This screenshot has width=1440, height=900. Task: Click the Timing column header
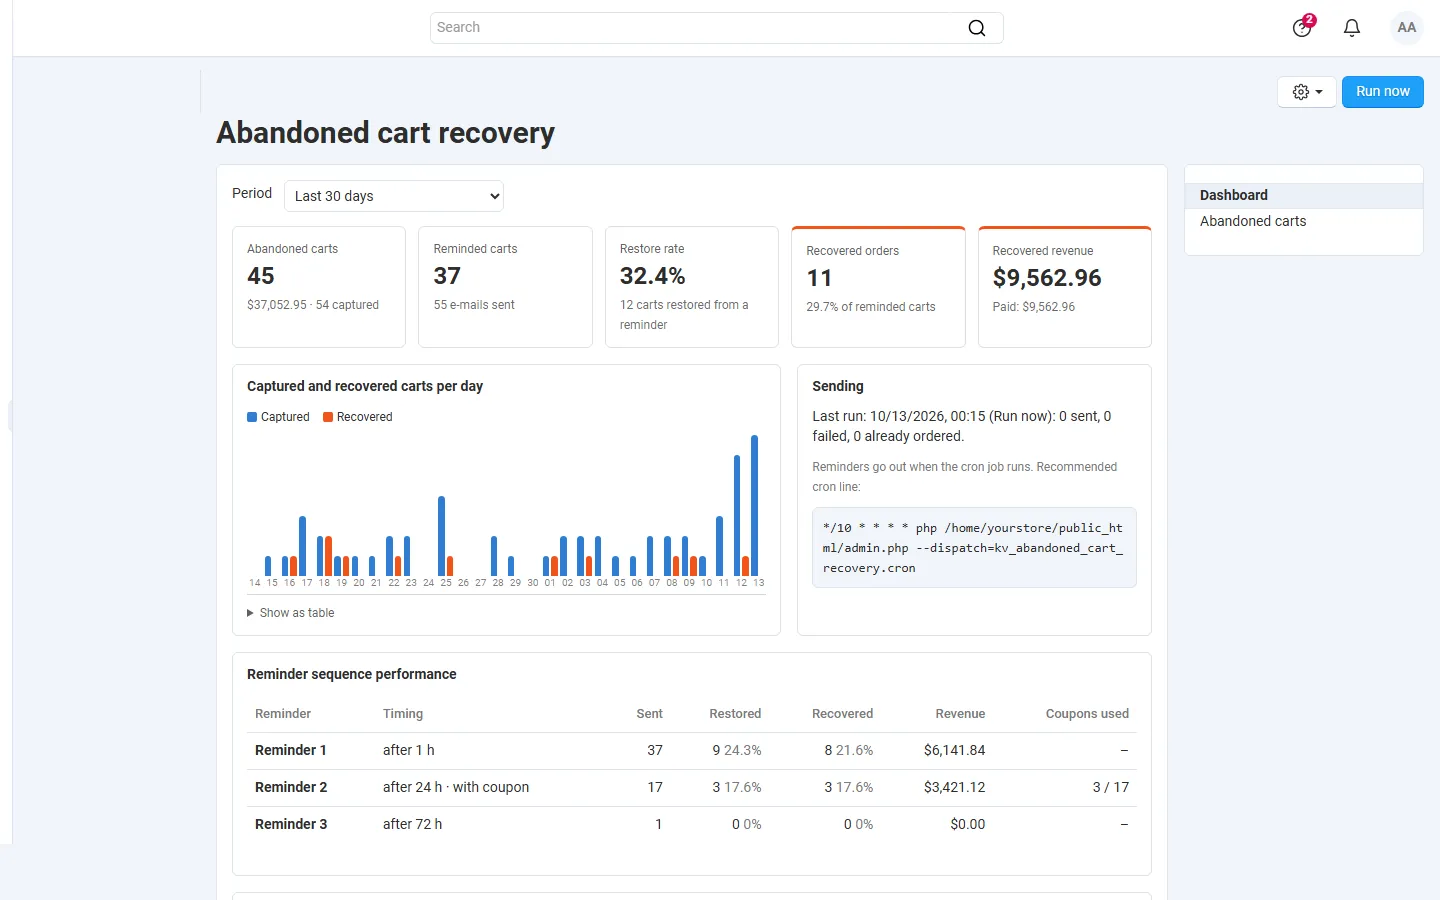403,714
